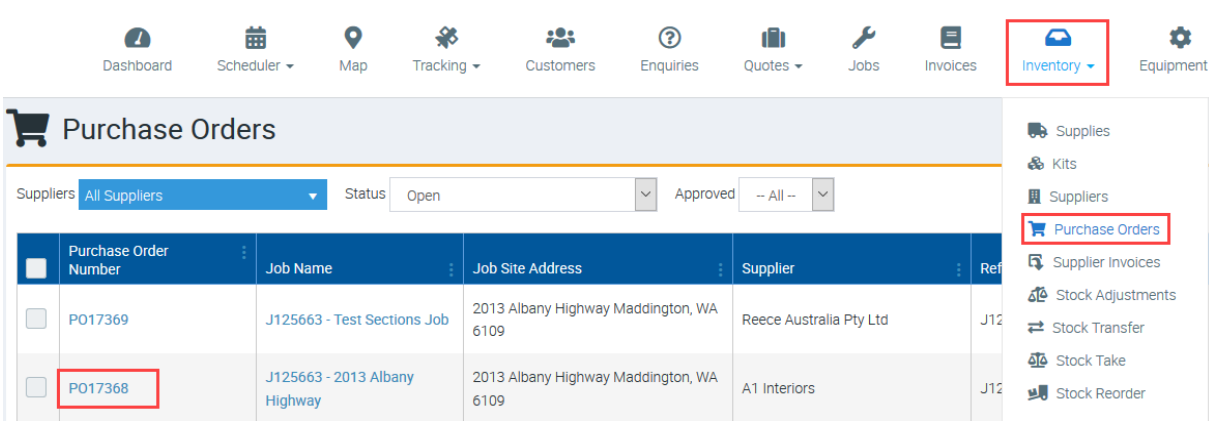The height and width of the screenshot is (427, 1209).
Task: Check the box for PO17369 row
Action: click(x=36, y=319)
